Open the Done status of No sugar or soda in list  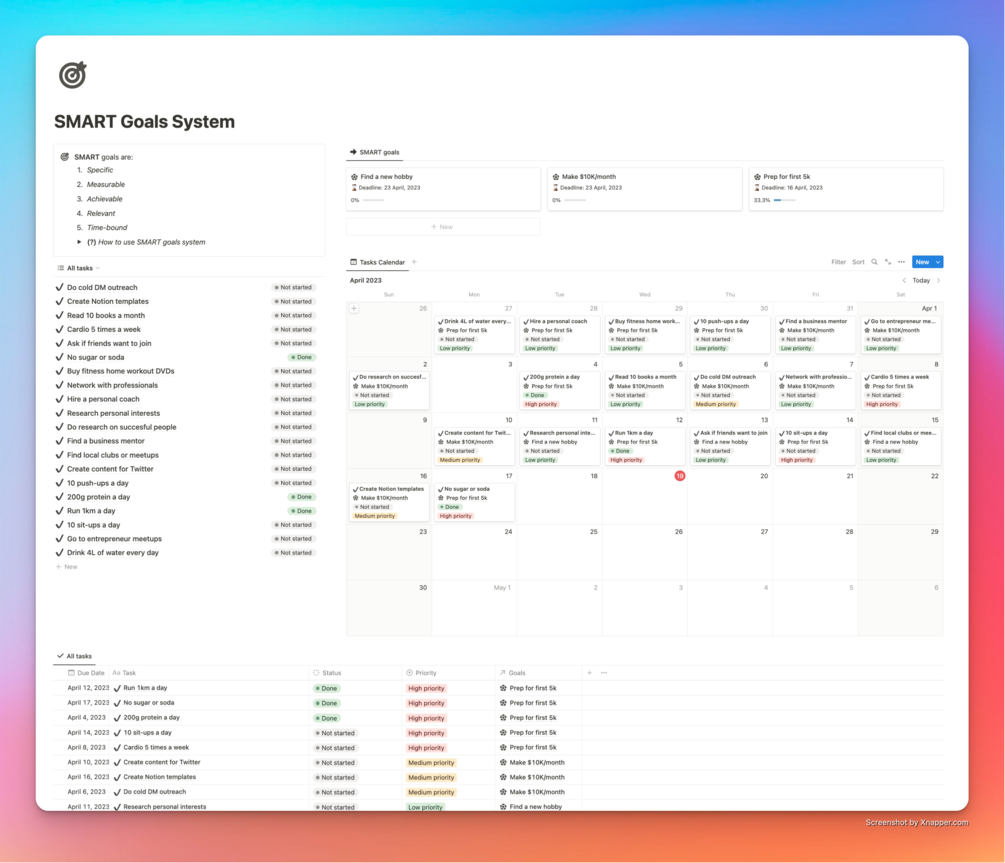coord(301,357)
